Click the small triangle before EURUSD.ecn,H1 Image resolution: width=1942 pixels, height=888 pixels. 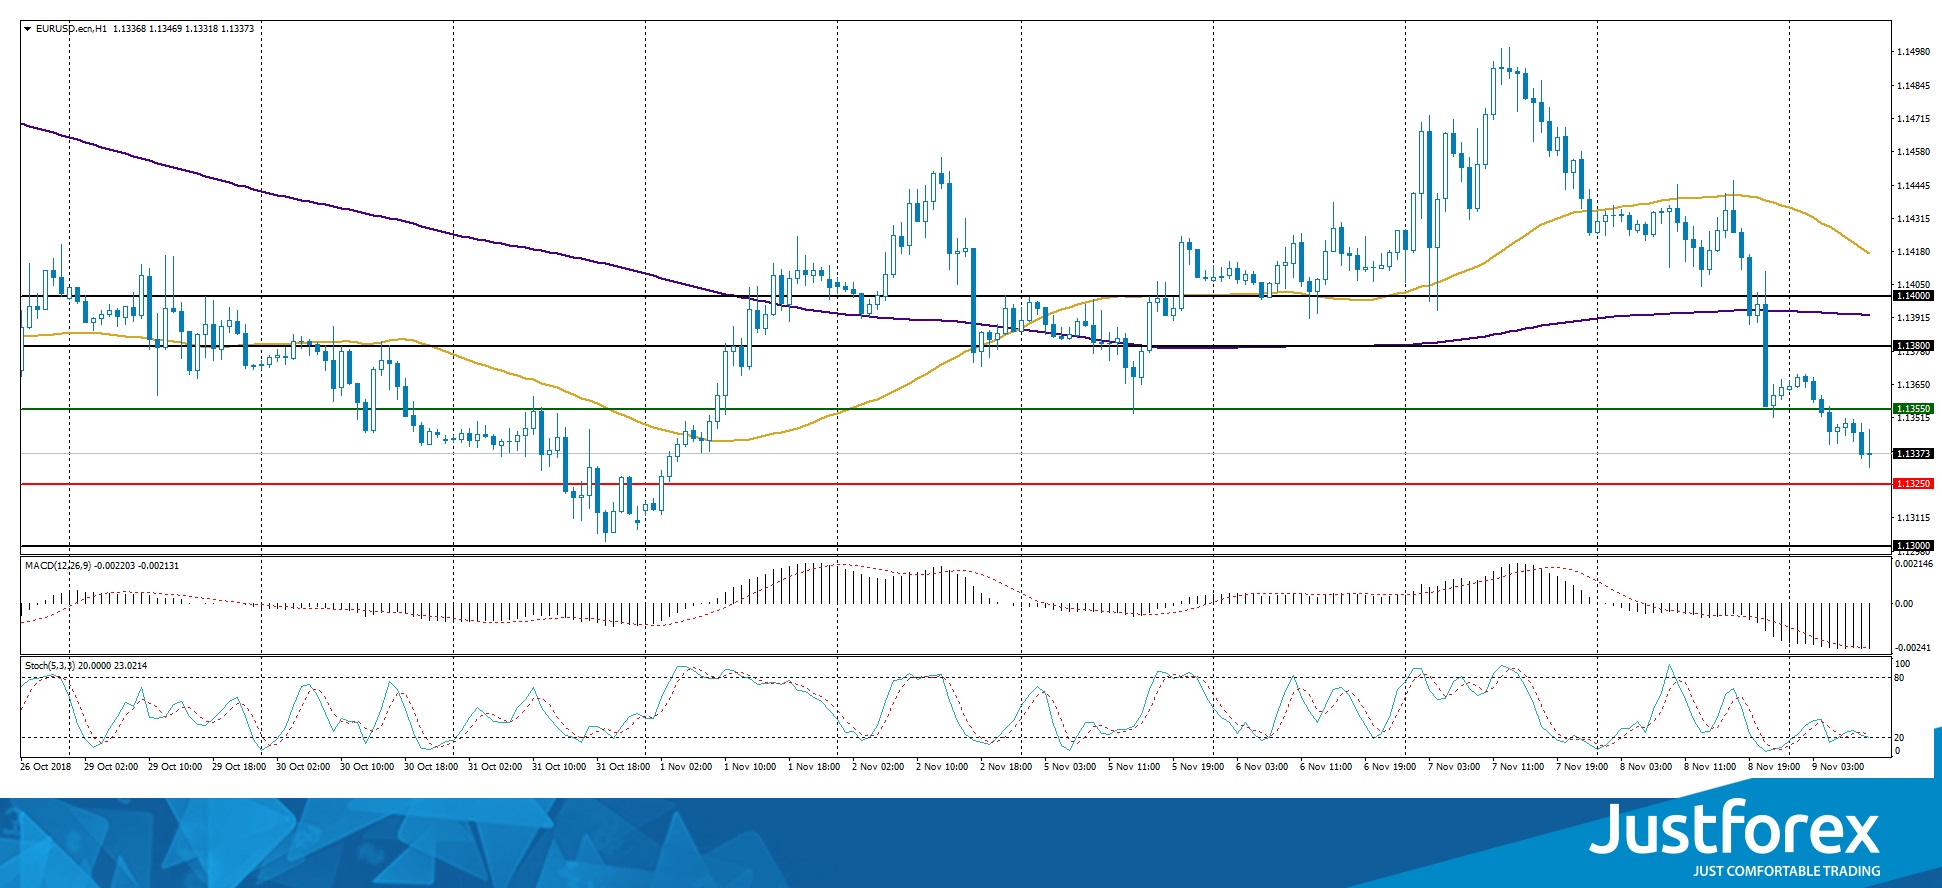[28, 29]
